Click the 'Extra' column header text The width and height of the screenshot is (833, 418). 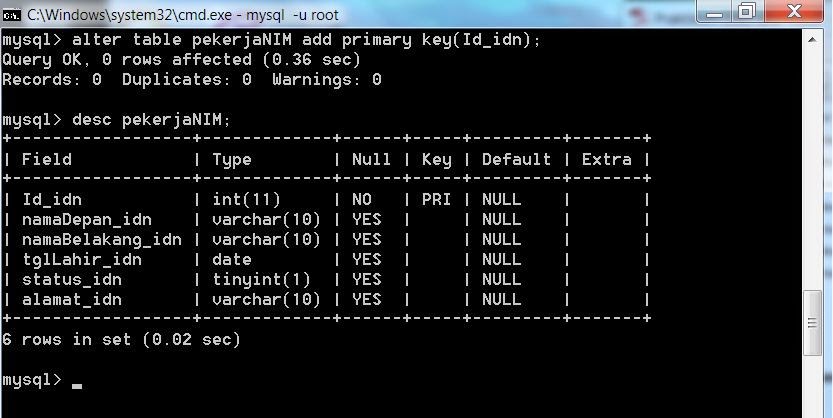(x=606, y=159)
